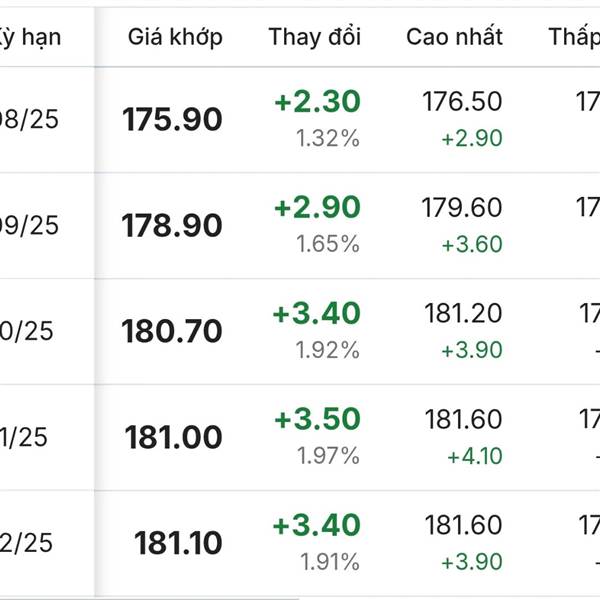Viewport: 600px width, 600px height.
Task: Click the Cao nhất column header
Action: coord(454,37)
